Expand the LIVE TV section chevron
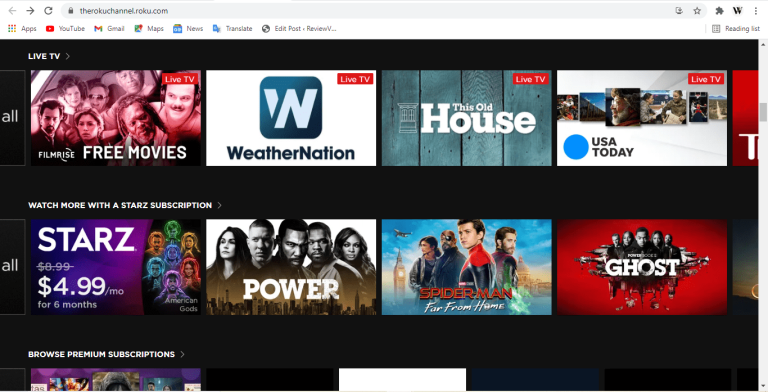This screenshot has height=392, width=768. pyautogui.click(x=68, y=56)
